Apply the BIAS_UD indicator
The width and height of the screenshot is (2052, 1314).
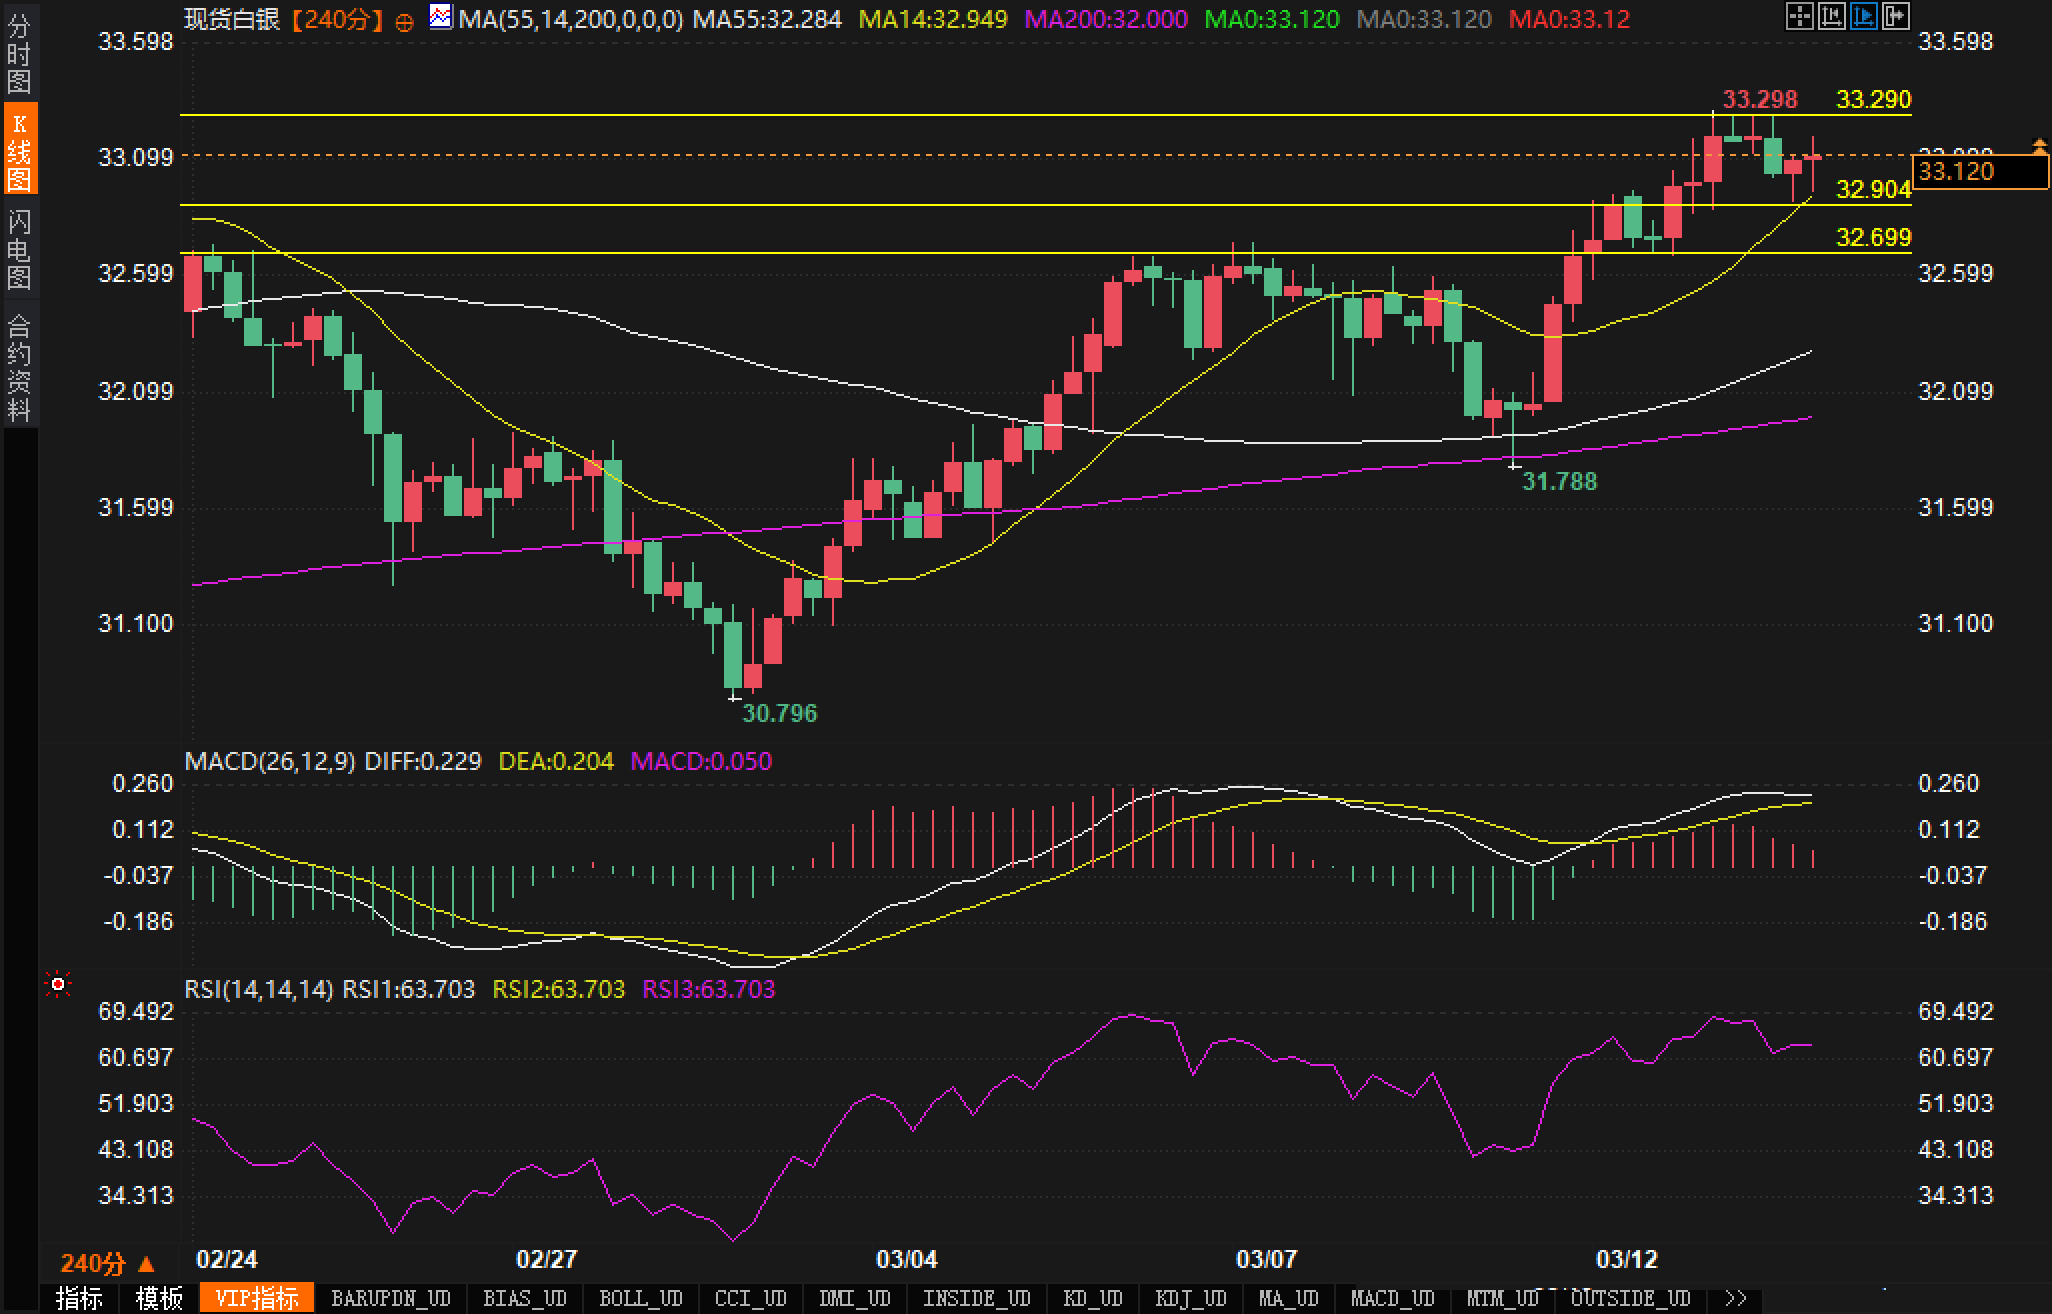click(x=525, y=1298)
